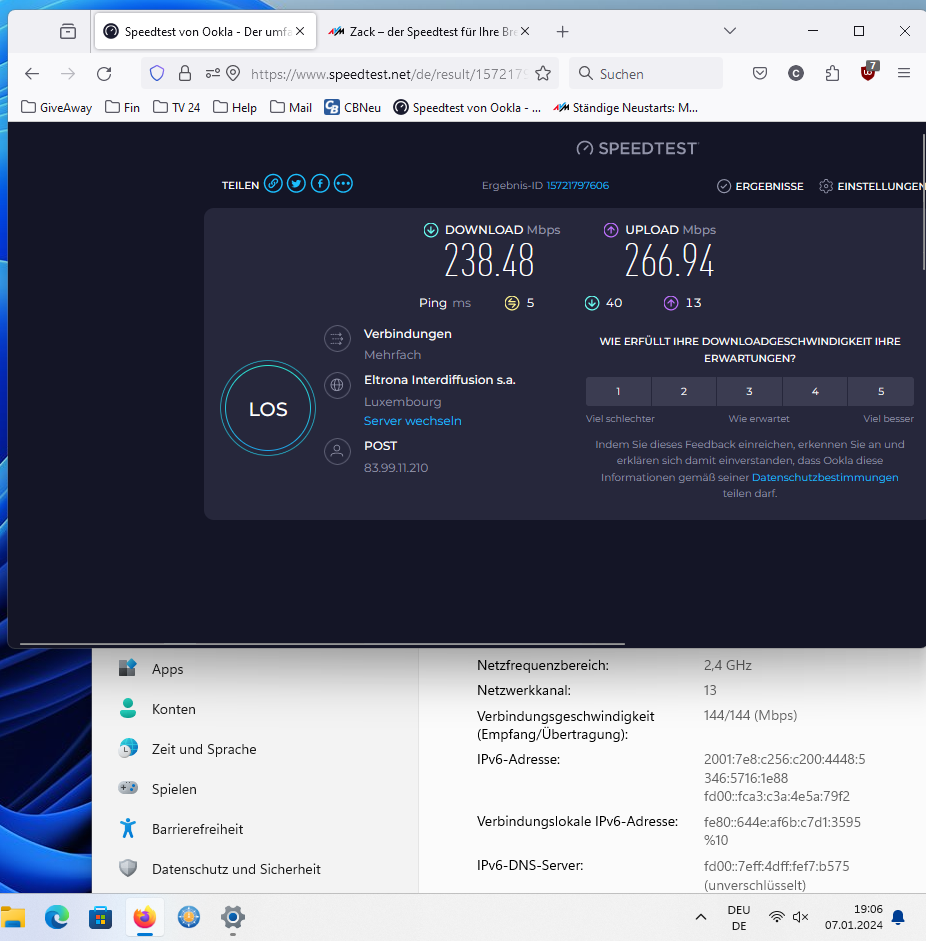Reload the current page

click(104, 73)
